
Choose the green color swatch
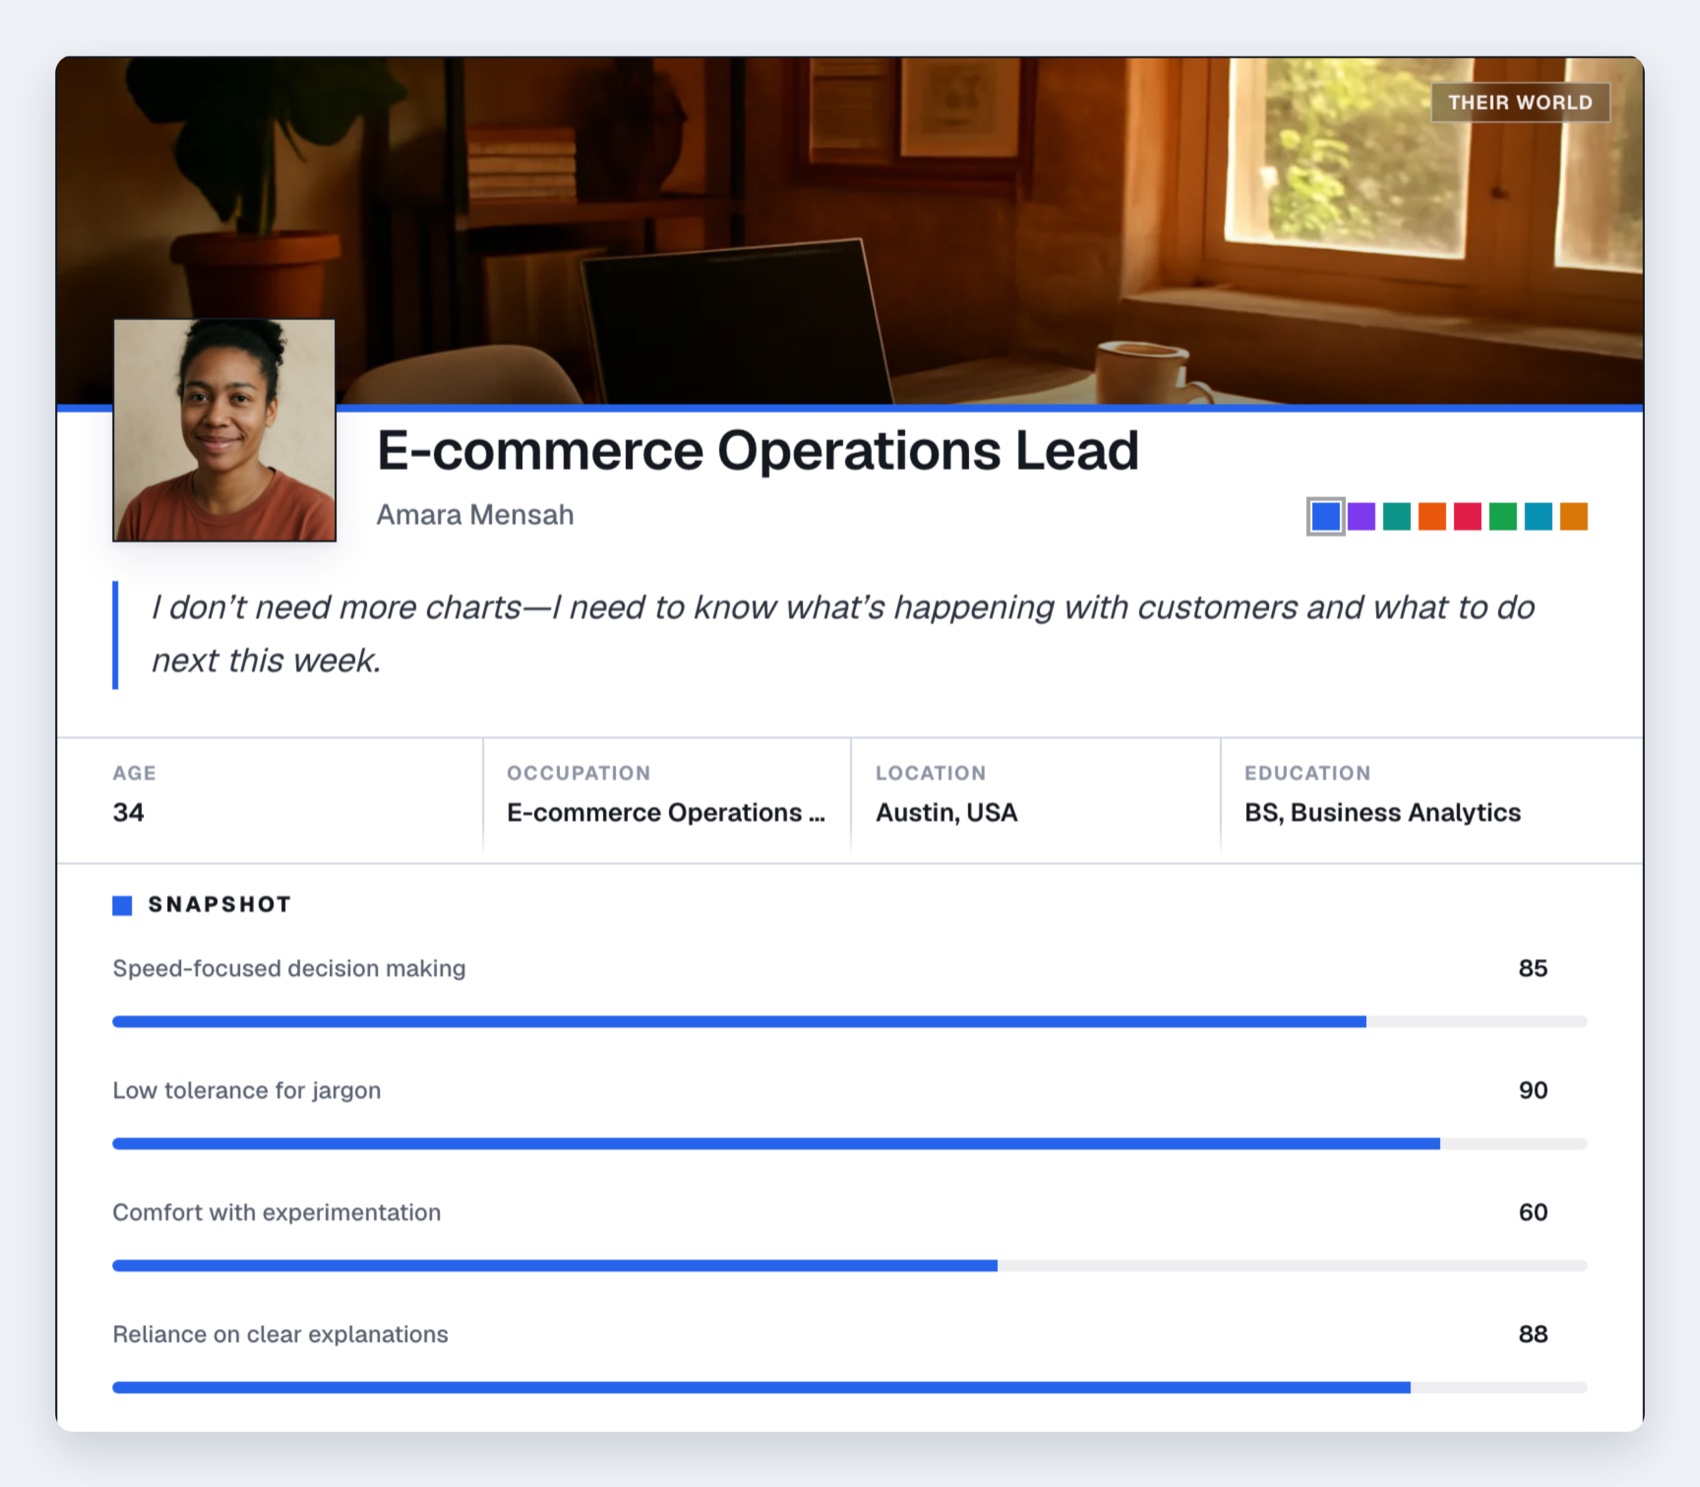click(x=1503, y=516)
